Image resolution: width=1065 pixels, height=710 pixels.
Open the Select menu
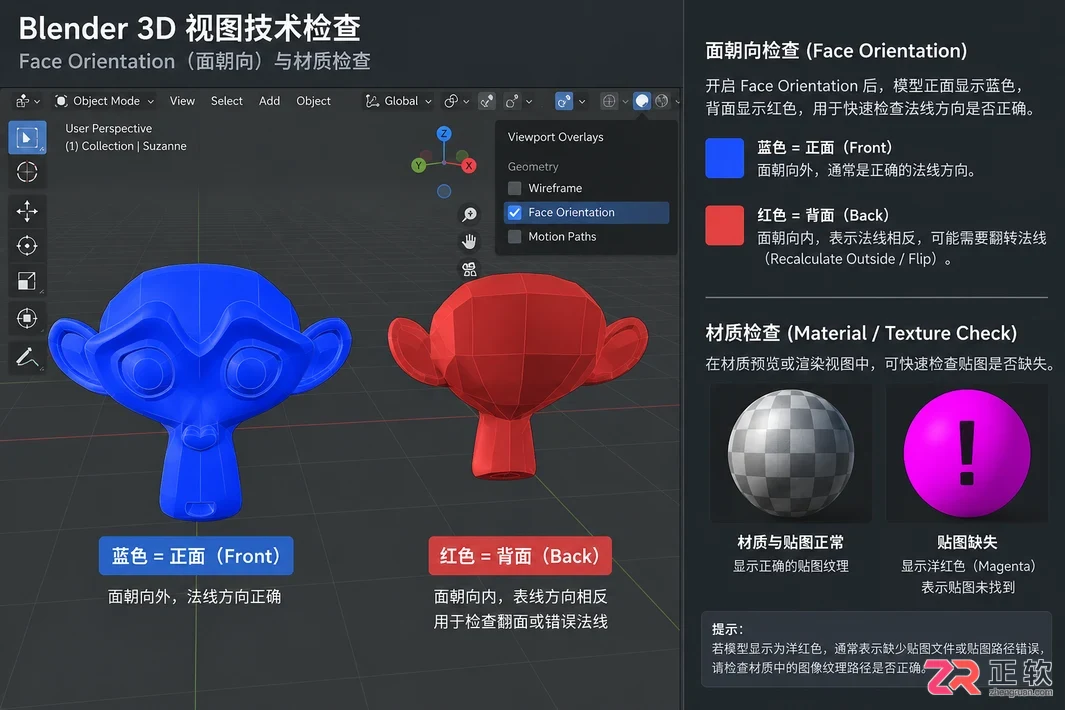pyautogui.click(x=226, y=101)
